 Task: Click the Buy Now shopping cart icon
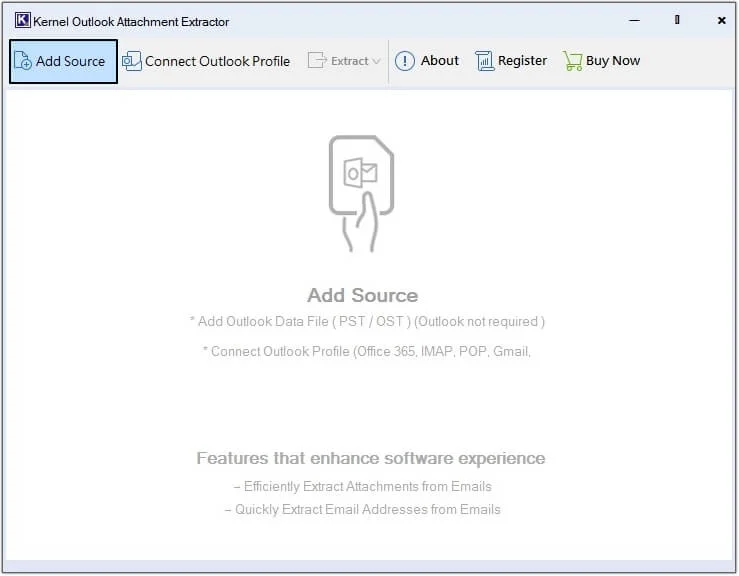pyautogui.click(x=573, y=61)
